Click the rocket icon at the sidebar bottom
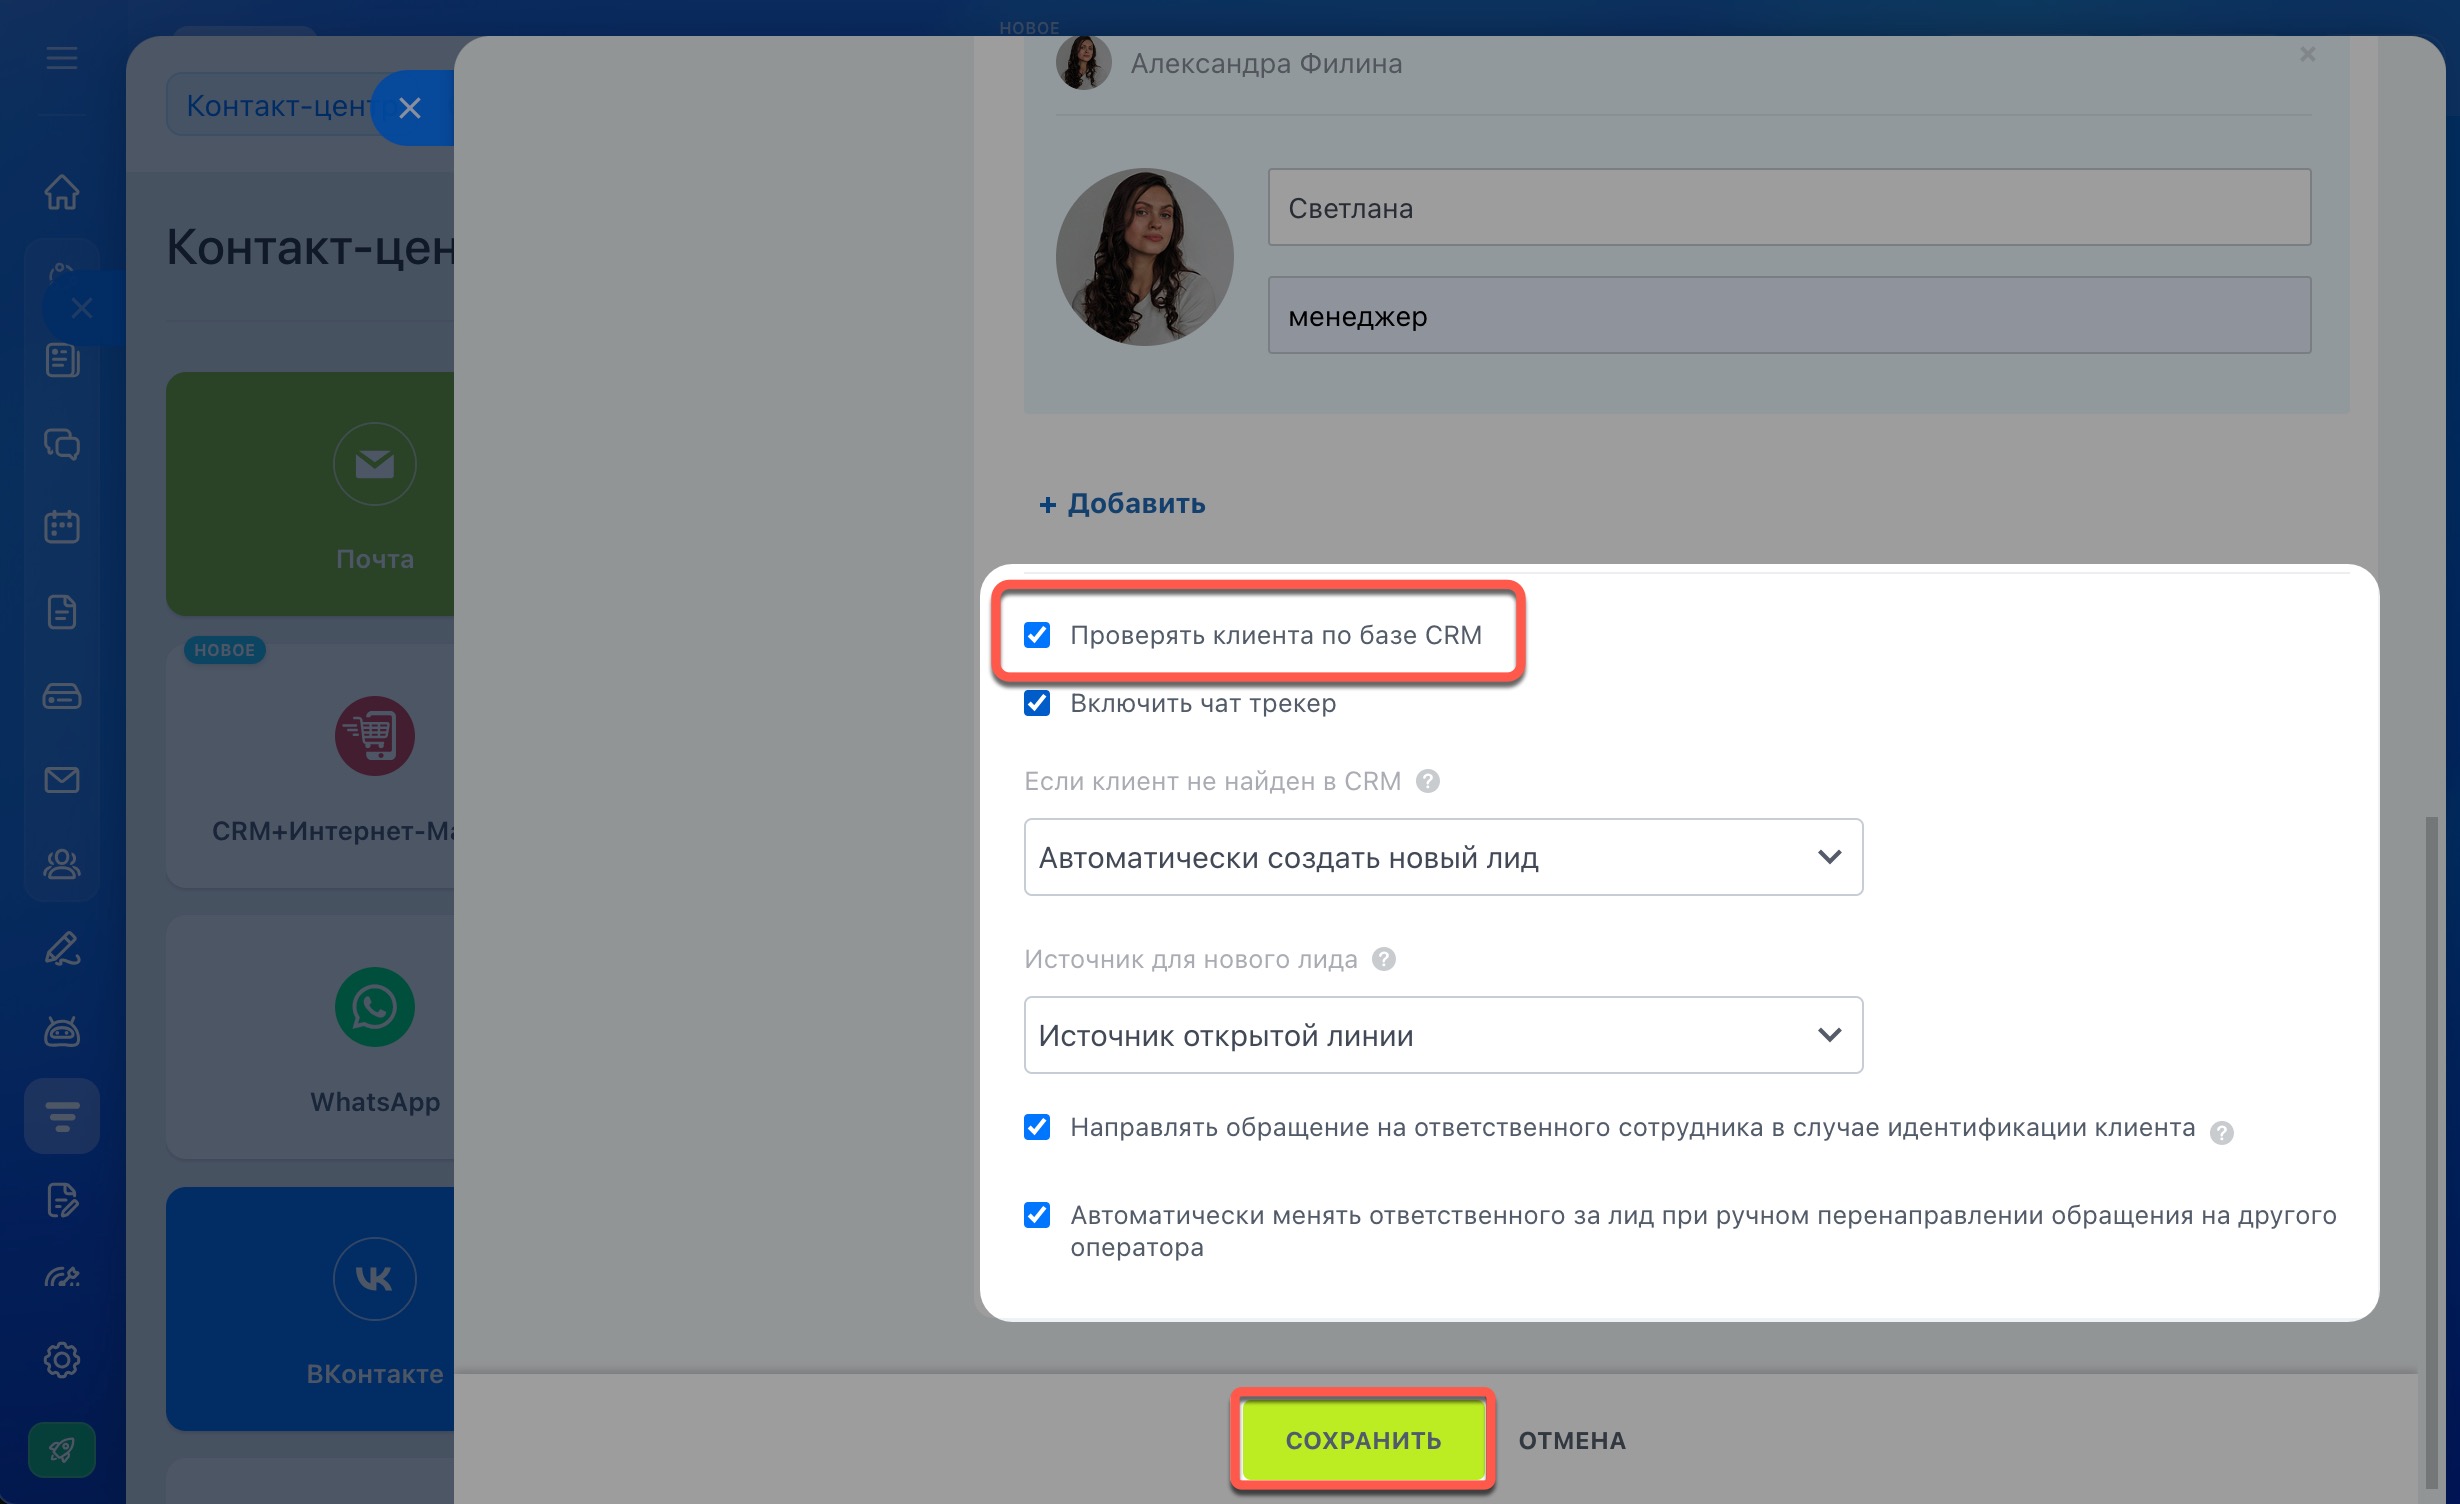Viewport: 2460px width, 1504px height. pyautogui.click(x=62, y=1449)
